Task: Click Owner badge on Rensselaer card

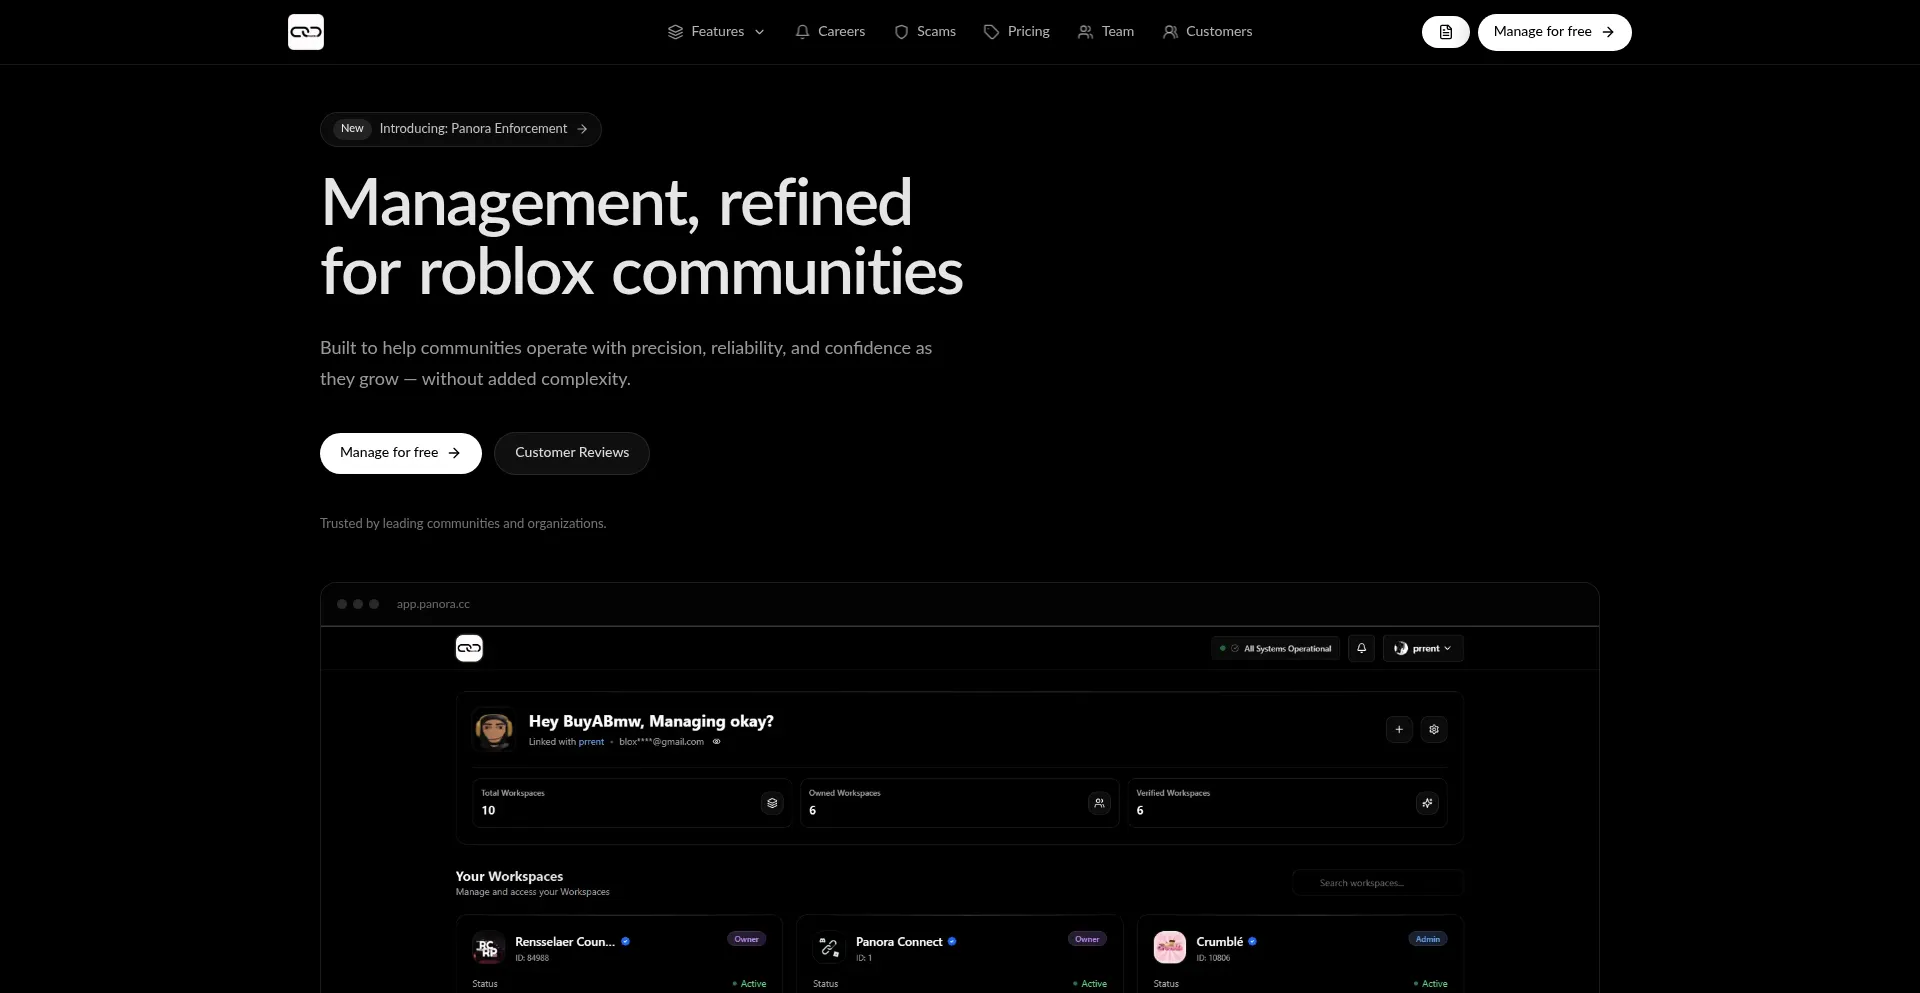Action: pos(747,939)
